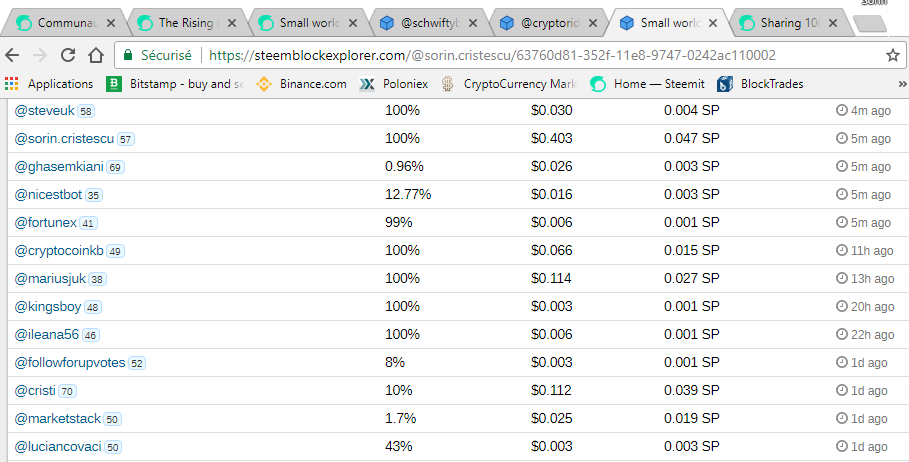This screenshot has height=462, width=909.
Task: Open the @sorin.cristescu profile link
Action: coord(64,139)
